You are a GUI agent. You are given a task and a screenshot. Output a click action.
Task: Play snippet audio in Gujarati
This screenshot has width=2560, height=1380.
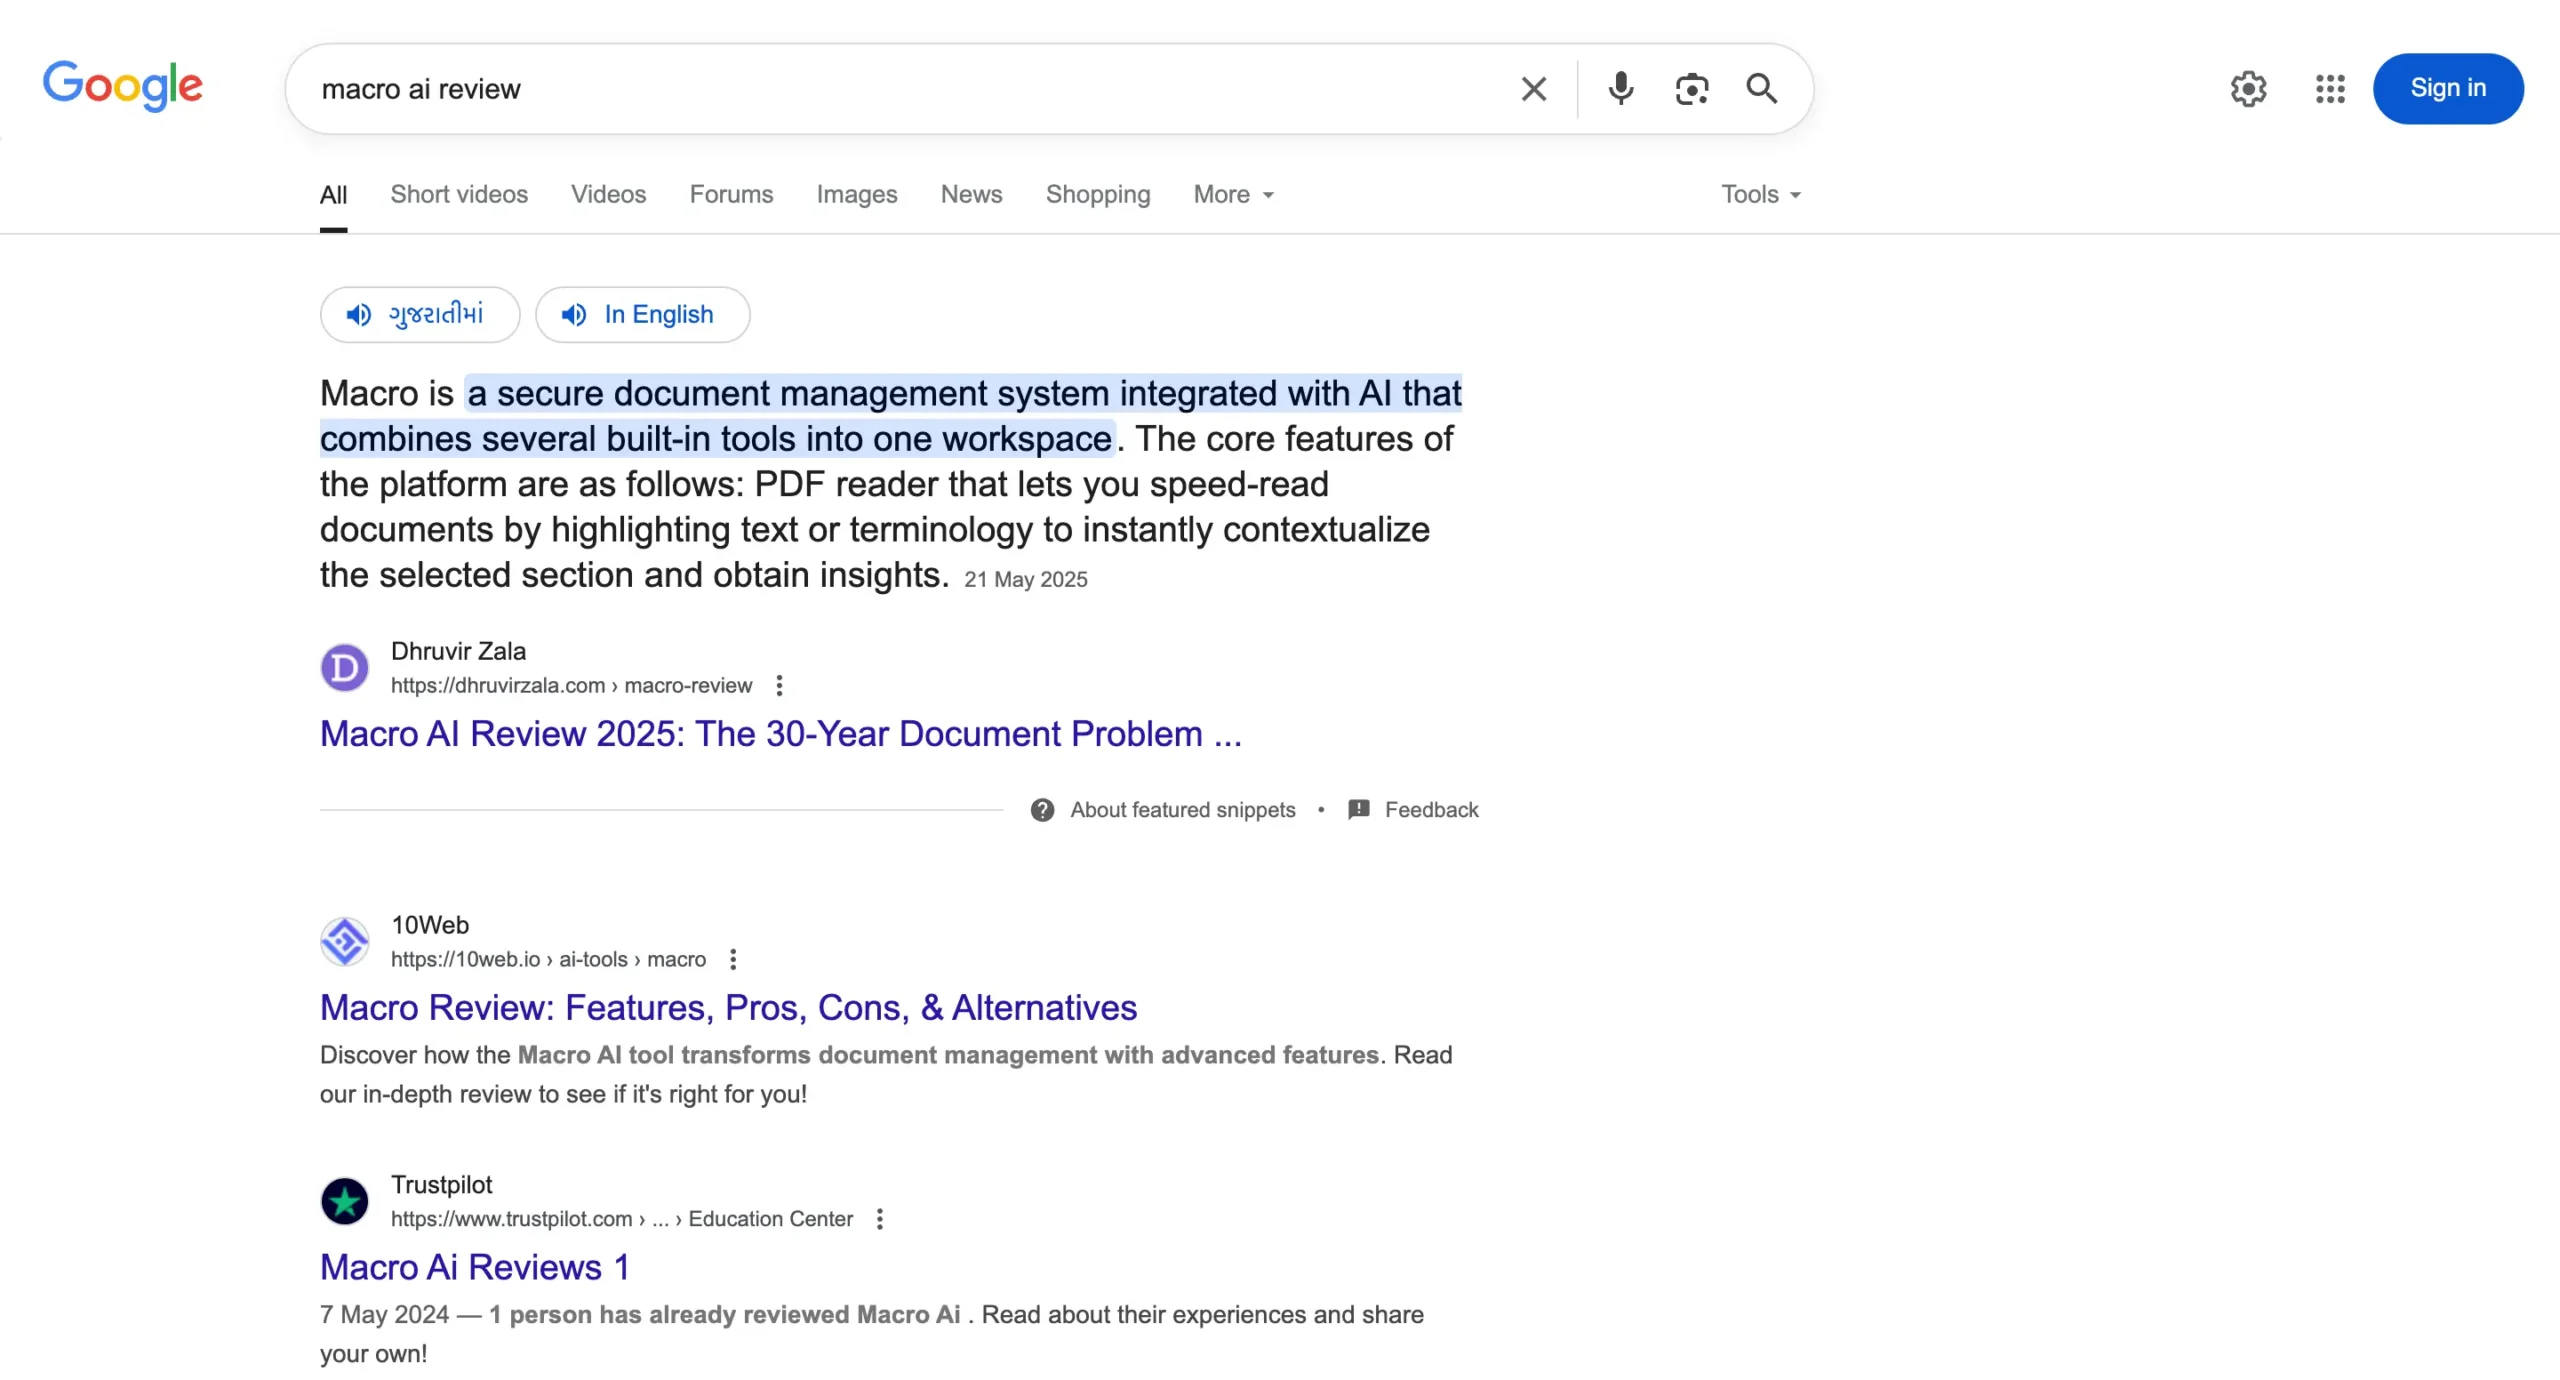[x=420, y=314]
